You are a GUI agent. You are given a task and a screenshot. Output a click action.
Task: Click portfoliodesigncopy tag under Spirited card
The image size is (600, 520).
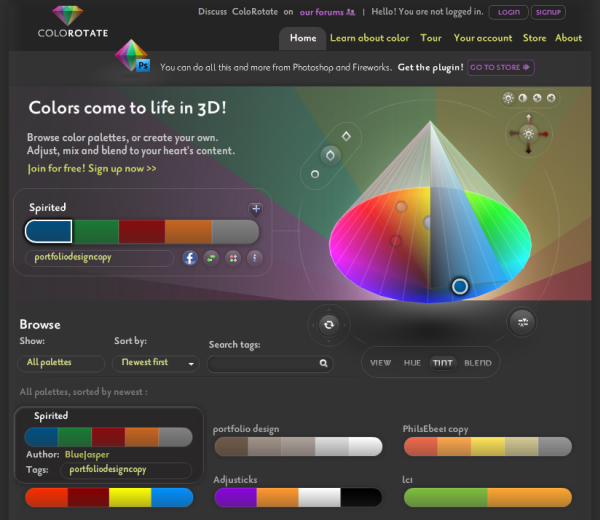(x=126, y=470)
